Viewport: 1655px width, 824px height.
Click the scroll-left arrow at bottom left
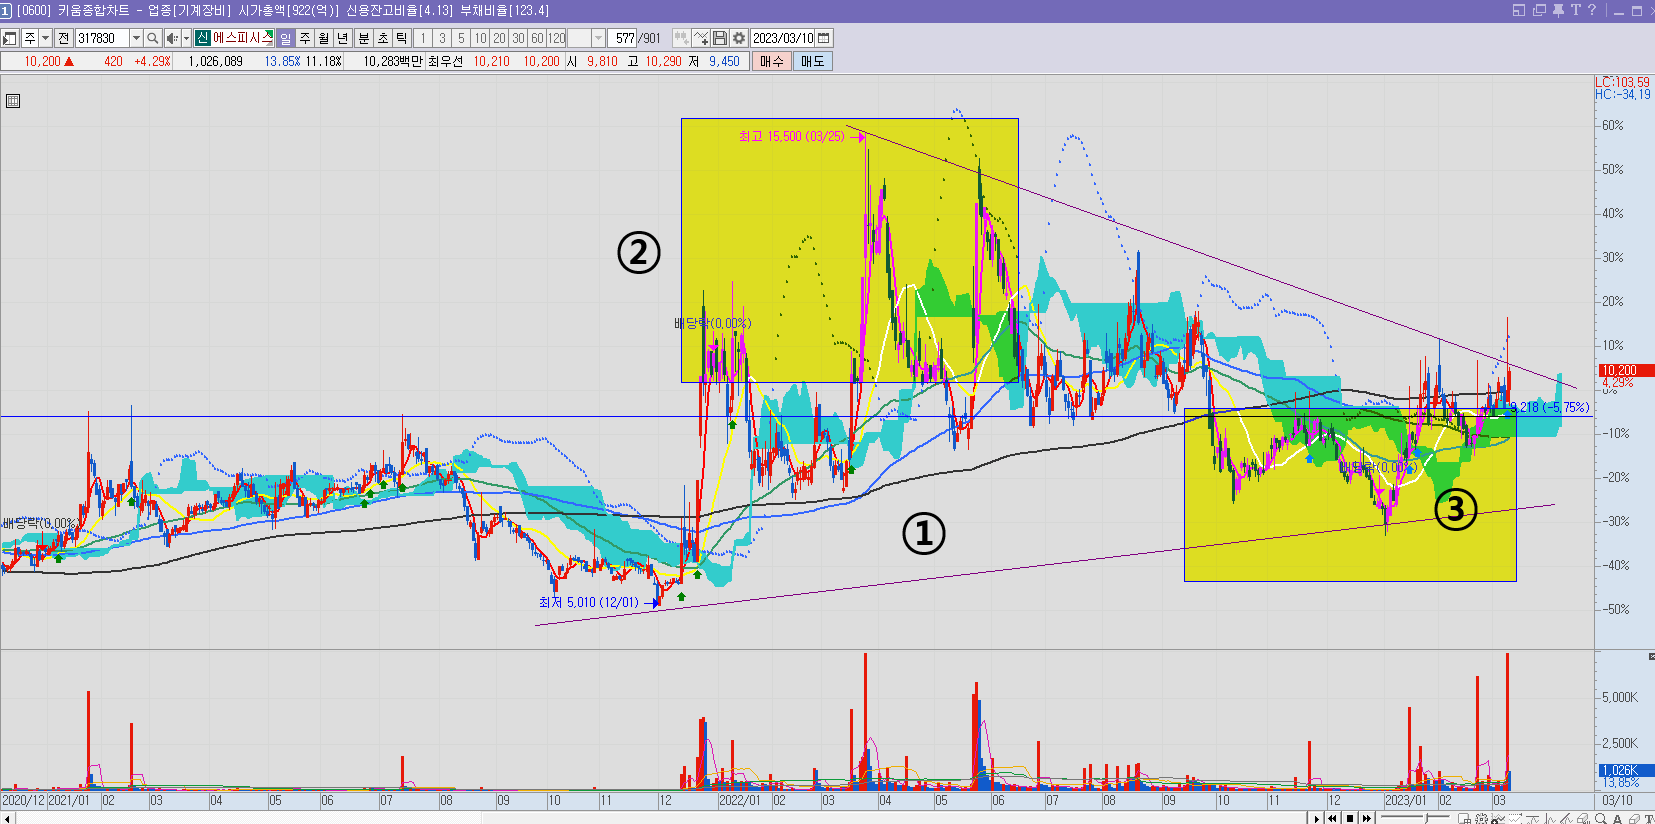pyautogui.click(x=8, y=818)
